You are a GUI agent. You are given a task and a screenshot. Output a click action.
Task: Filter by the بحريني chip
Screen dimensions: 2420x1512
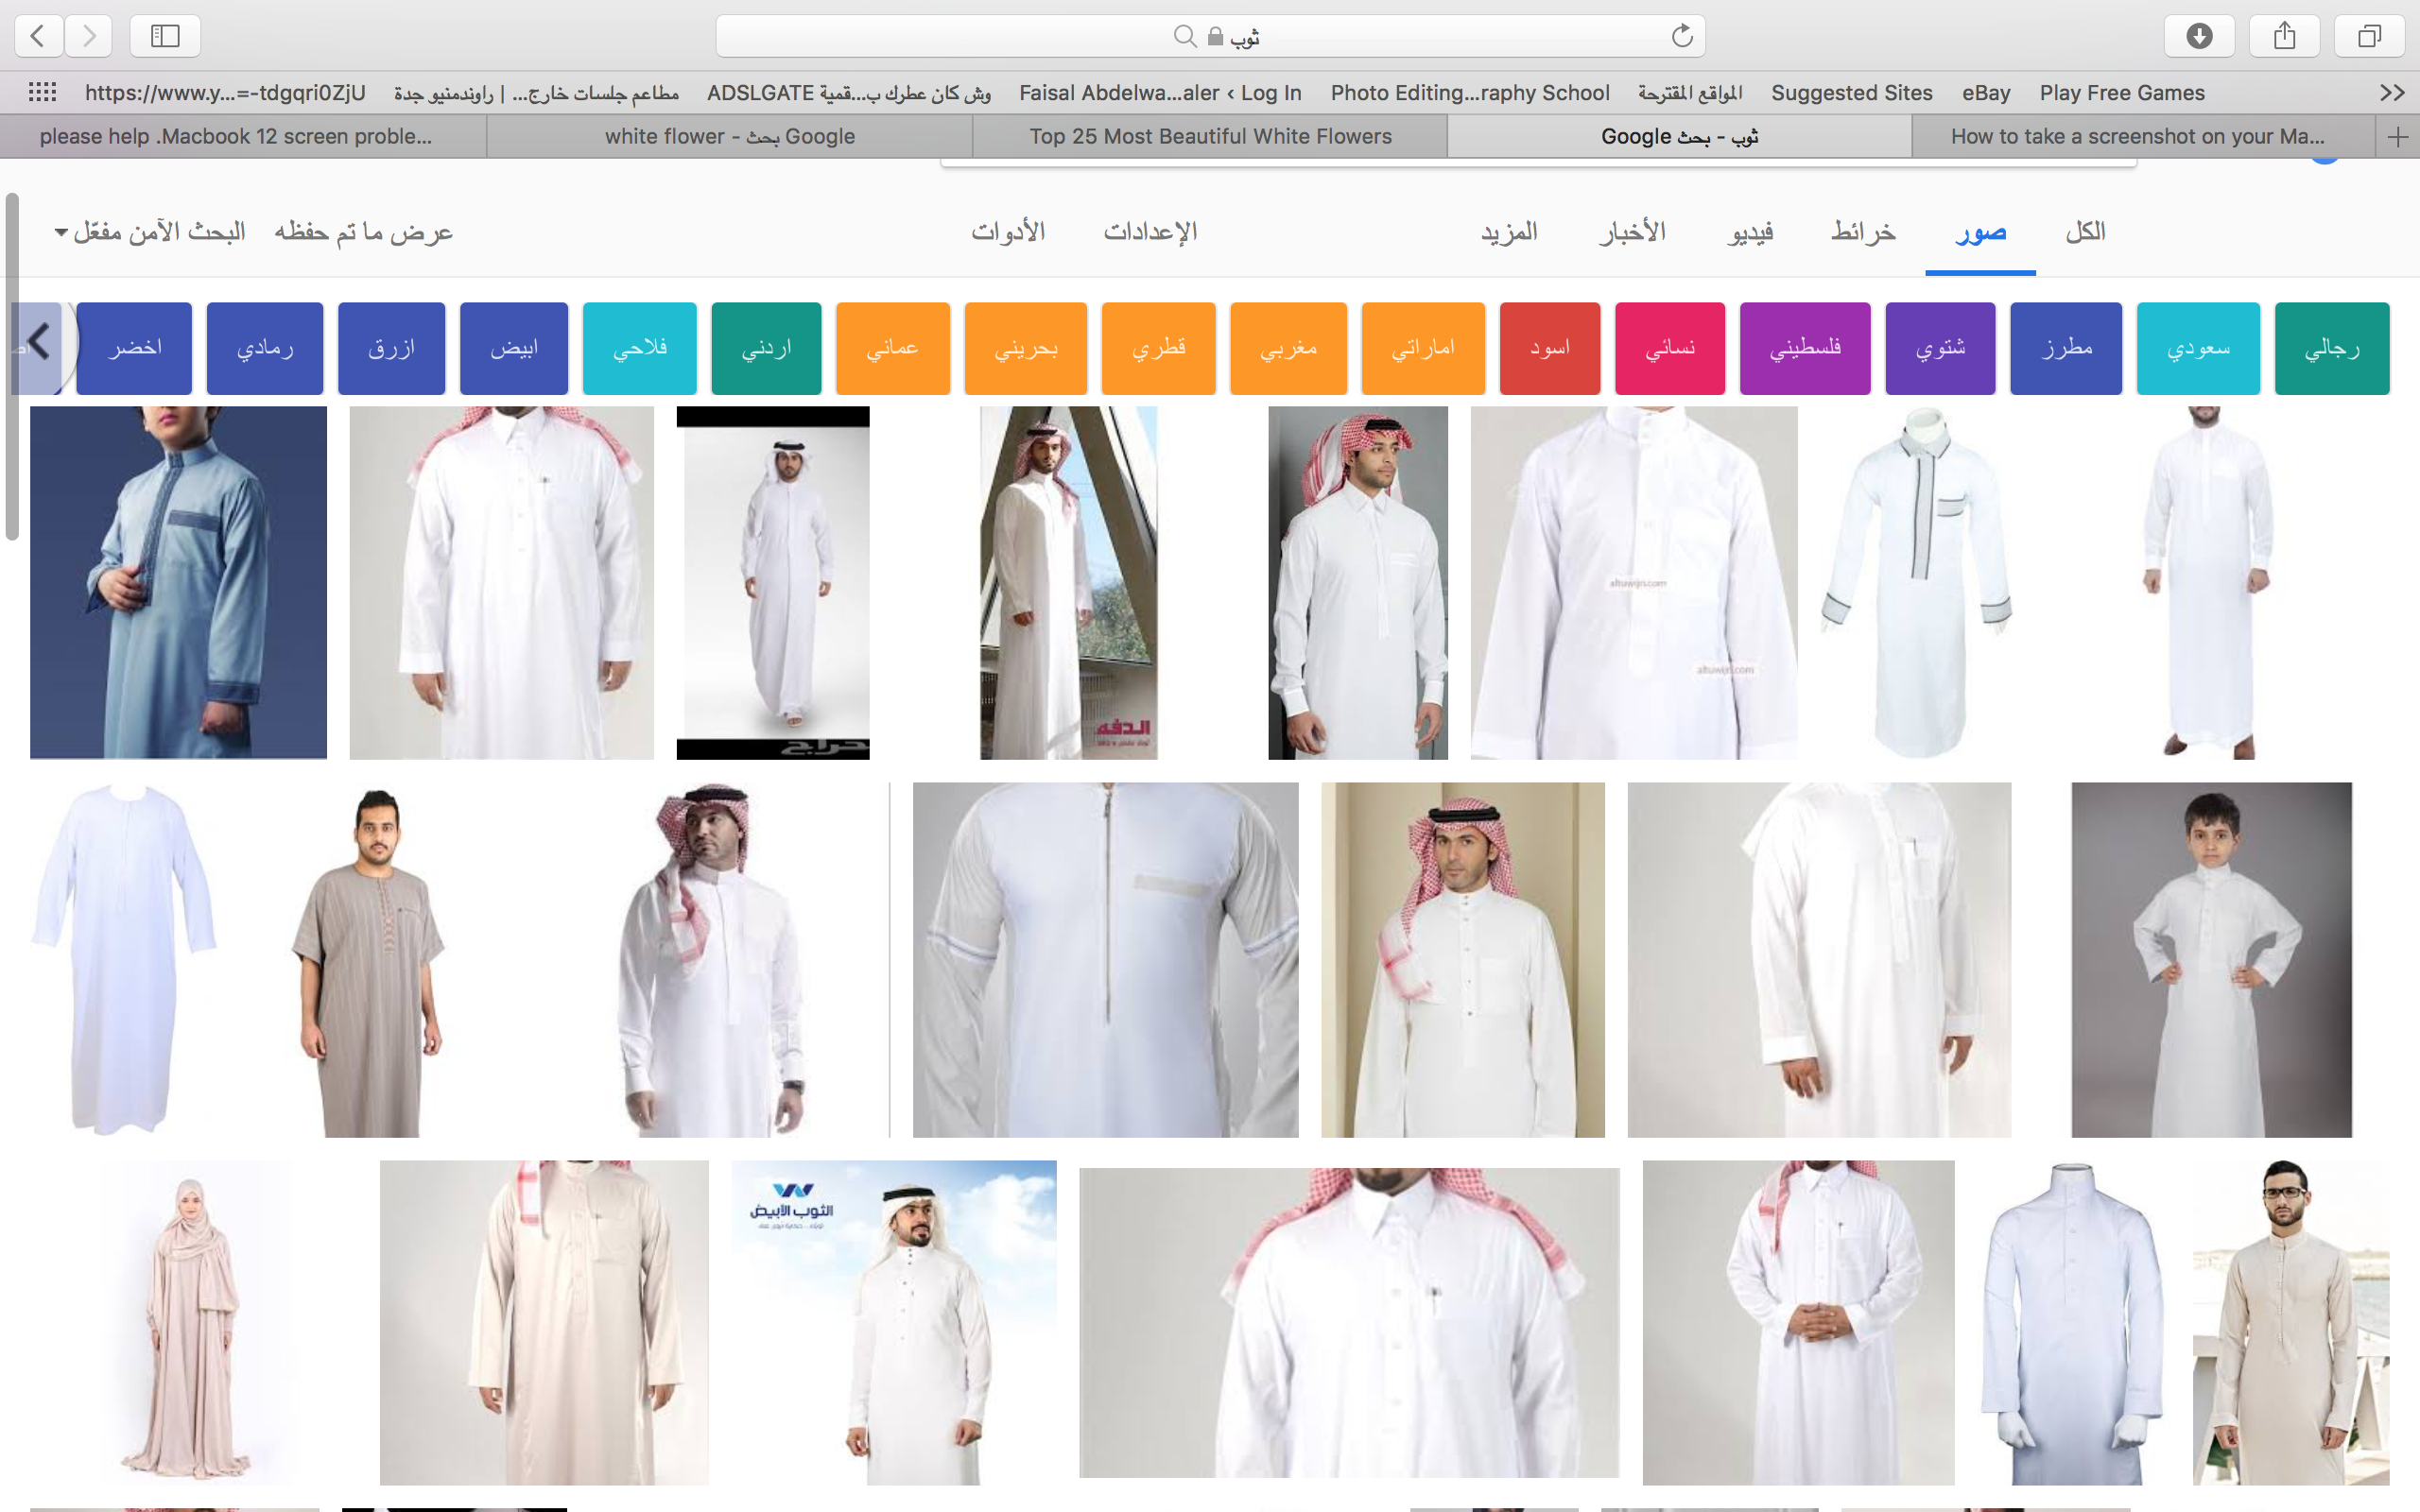click(1026, 348)
